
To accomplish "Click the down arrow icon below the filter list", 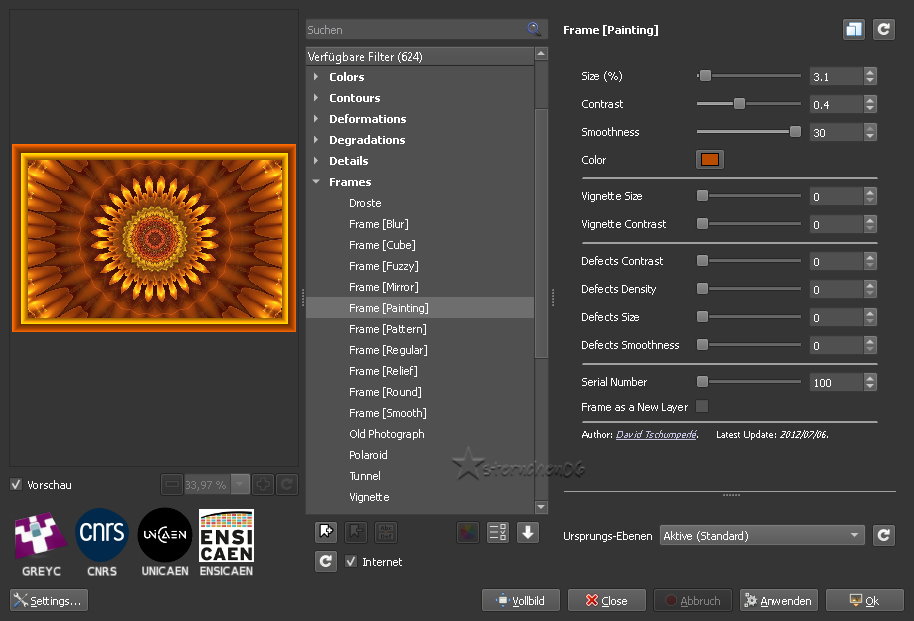I will (528, 532).
